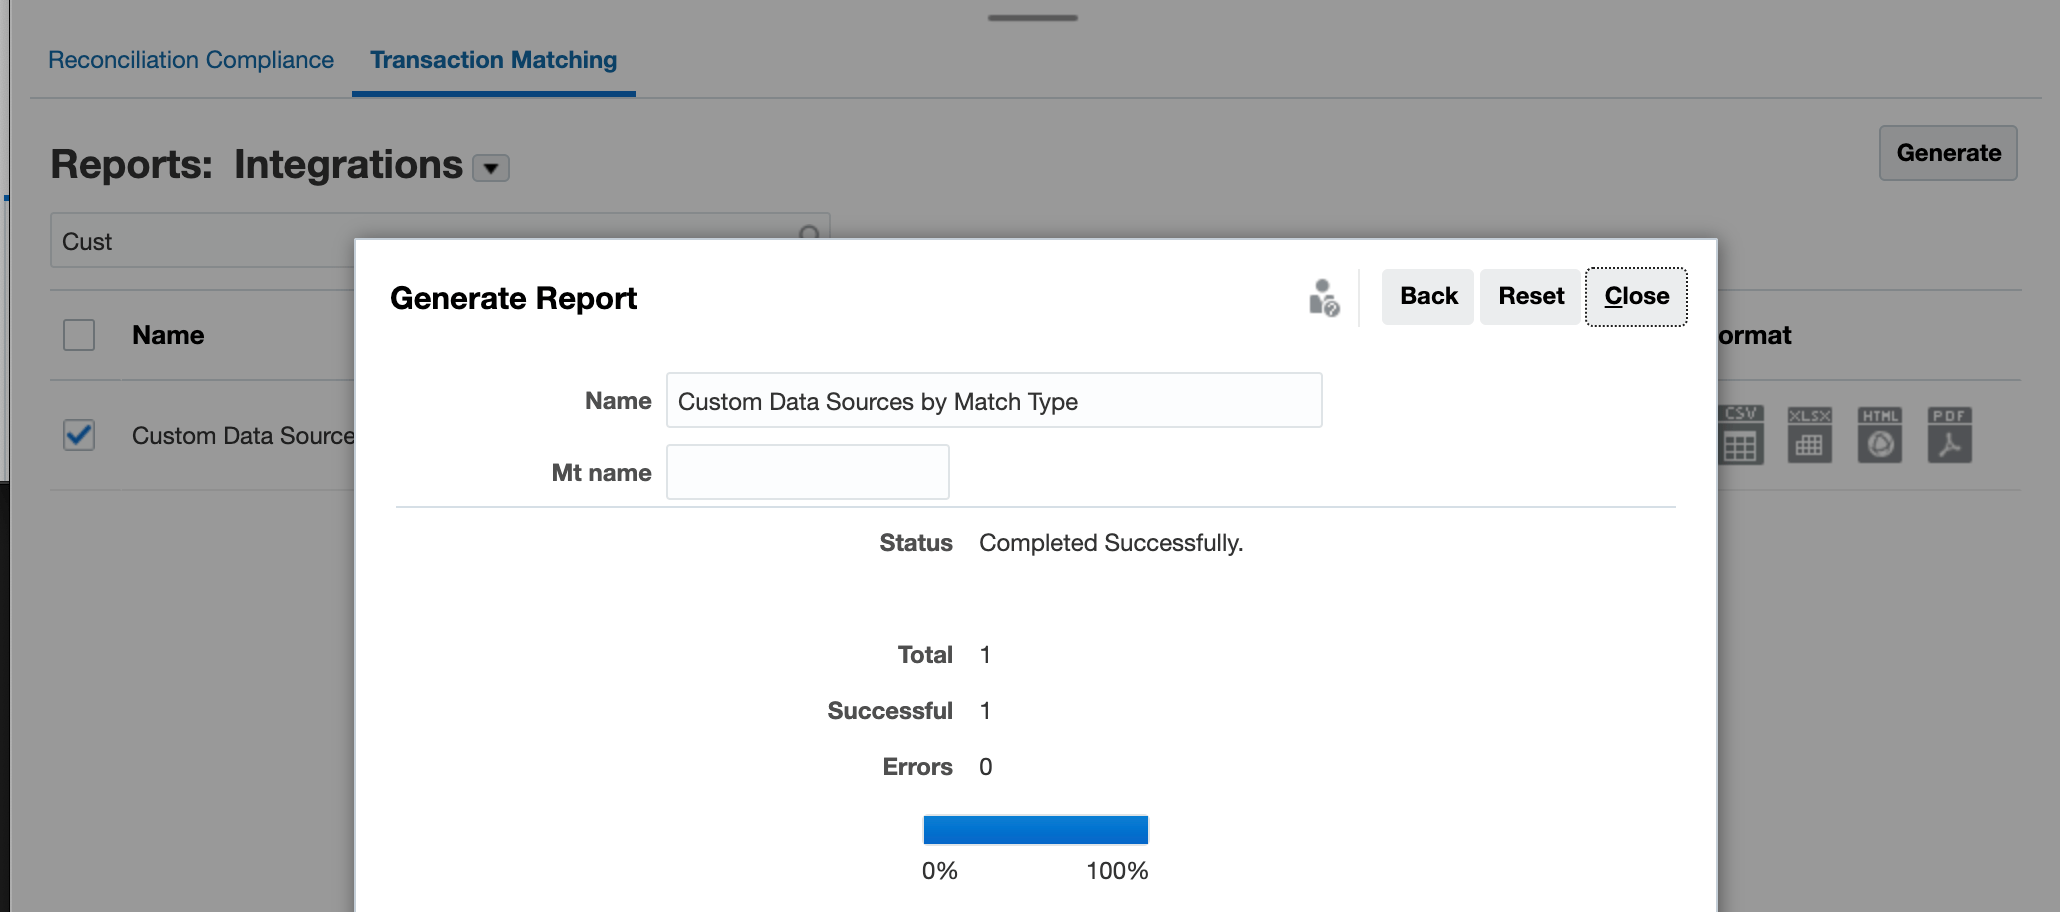Click the report progress bar
This screenshot has height=912, width=2060.
1035,830
